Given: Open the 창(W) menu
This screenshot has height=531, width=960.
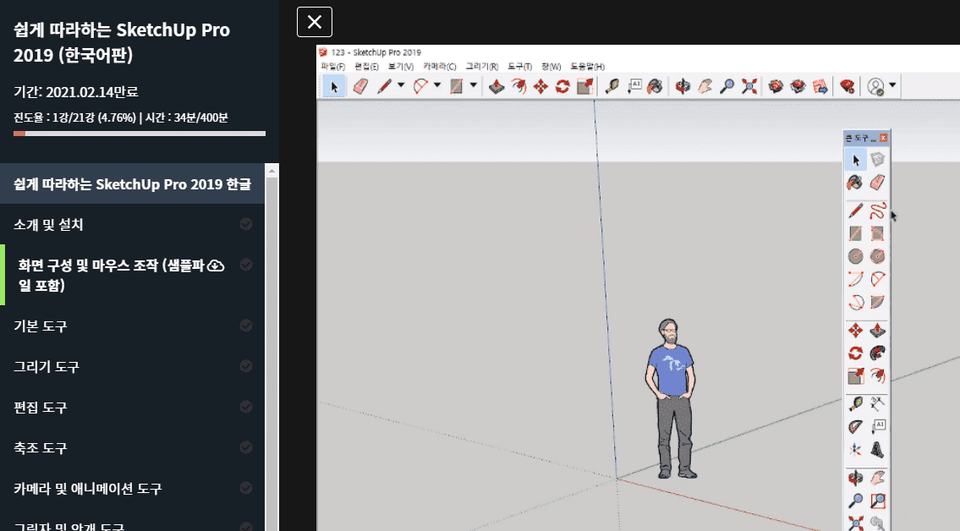Looking at the screenshot, I should [551, 66].
